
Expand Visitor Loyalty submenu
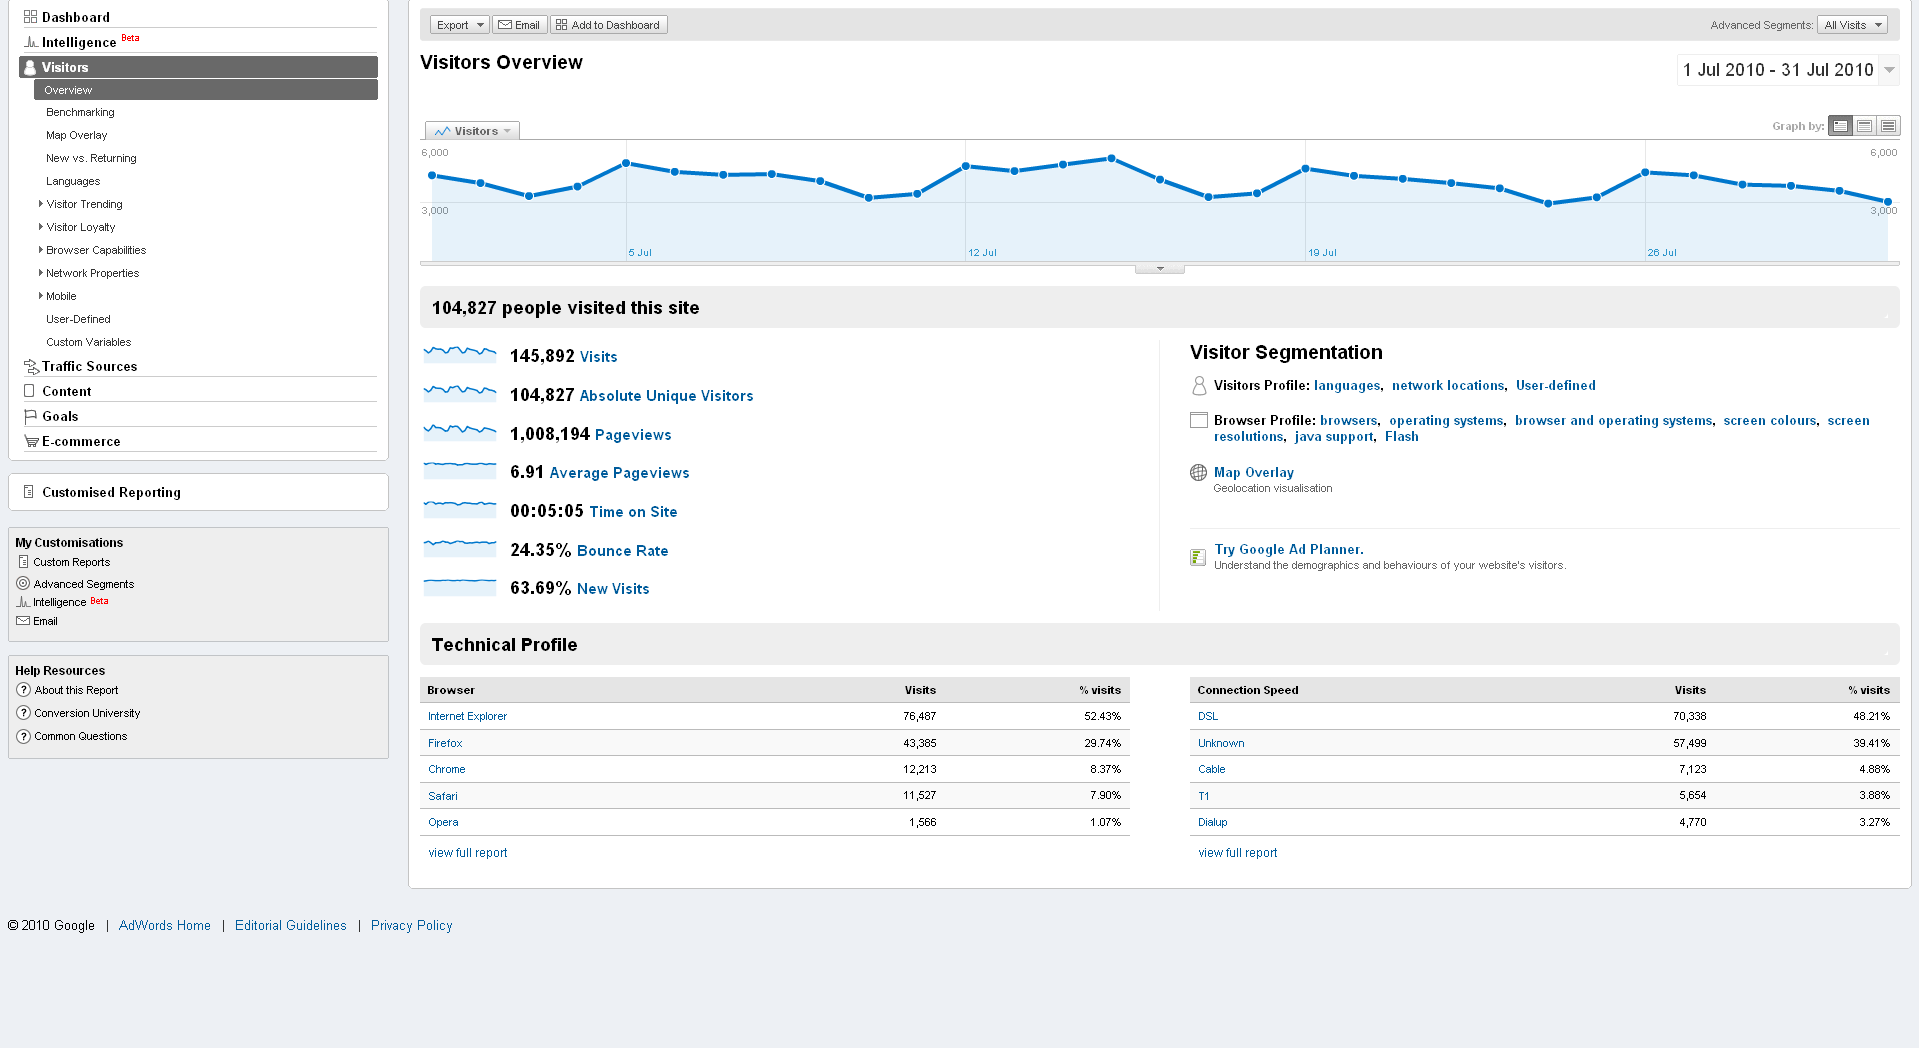point(41,227)
